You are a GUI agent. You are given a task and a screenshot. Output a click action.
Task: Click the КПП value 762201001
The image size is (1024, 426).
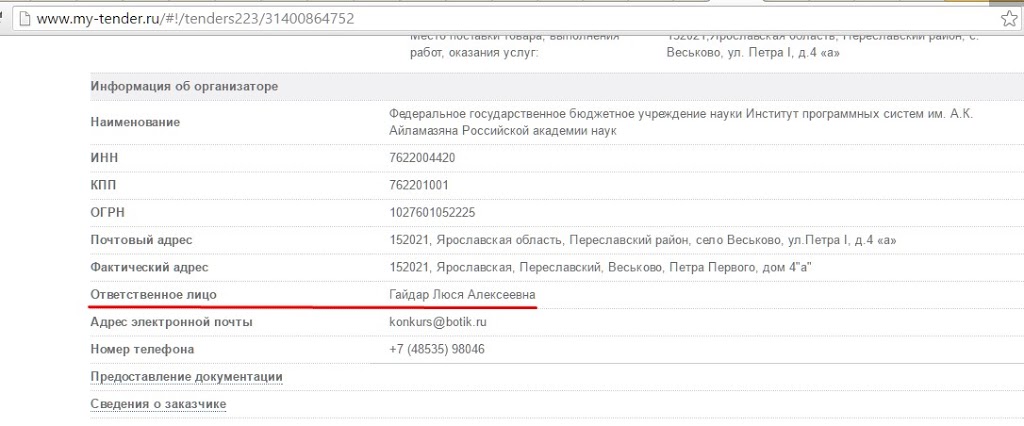tap(418, 185)
